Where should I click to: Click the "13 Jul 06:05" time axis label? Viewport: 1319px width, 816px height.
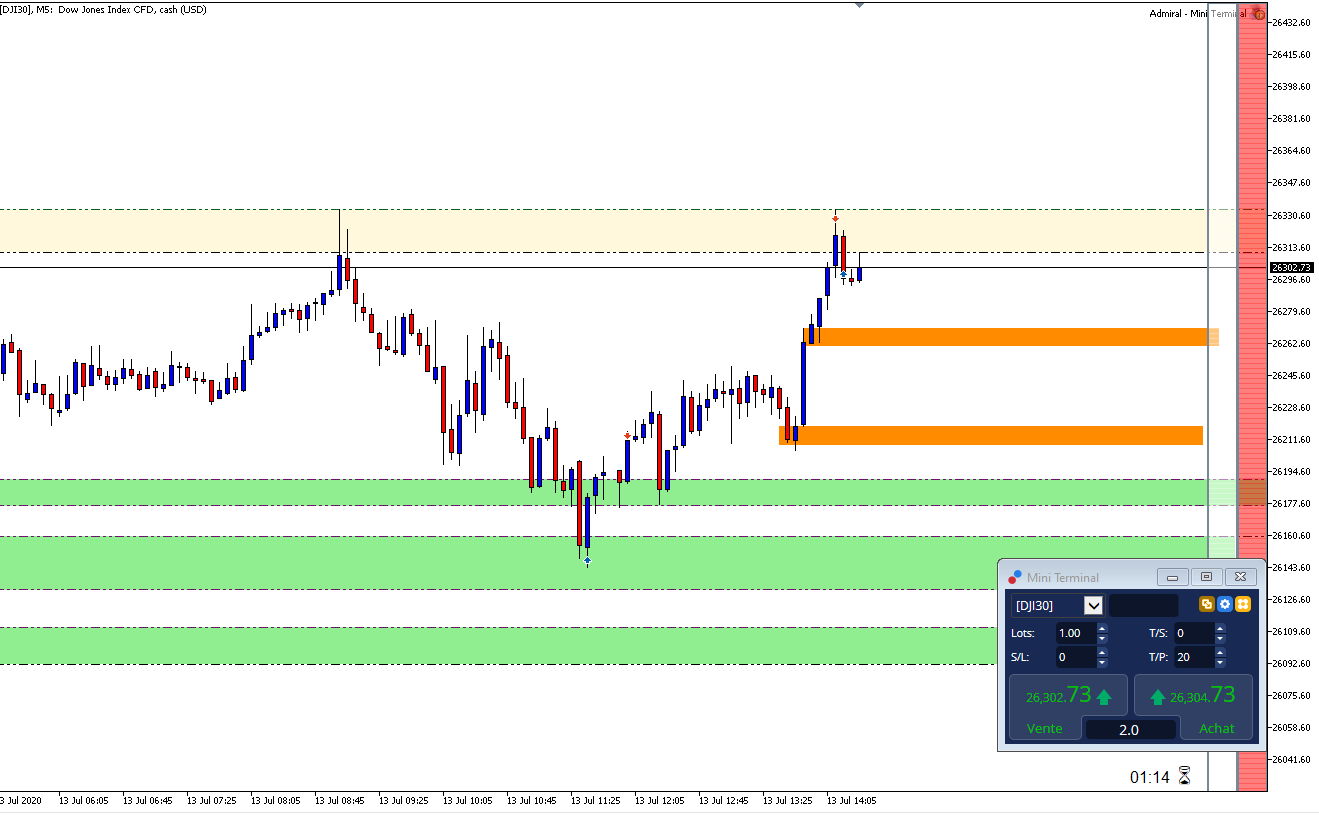[84, 800]
